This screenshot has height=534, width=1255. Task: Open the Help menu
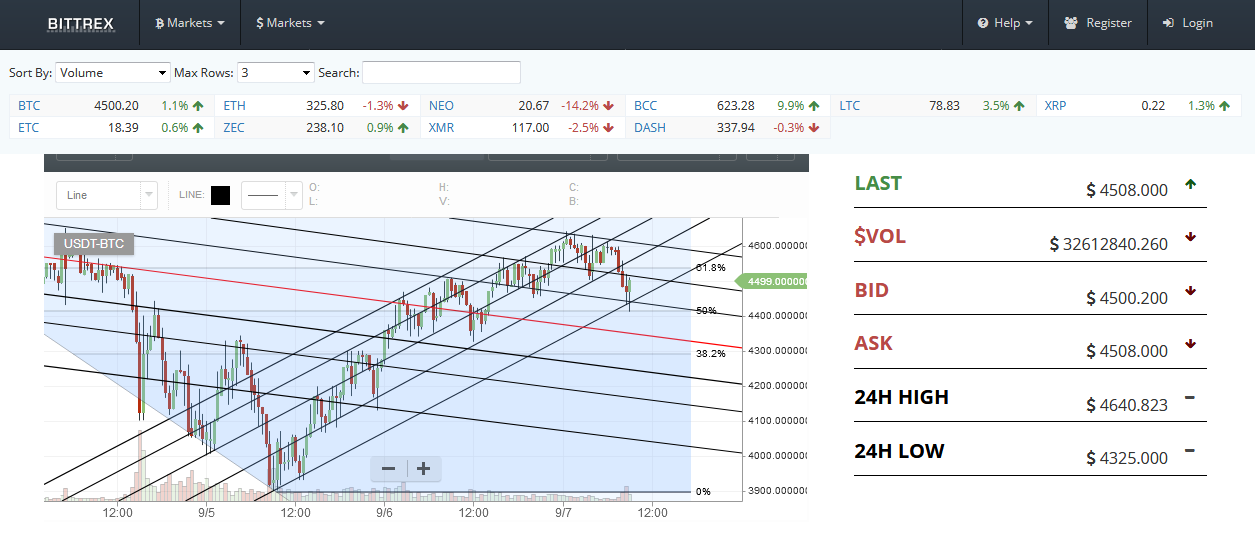[x=1005, y=22]
